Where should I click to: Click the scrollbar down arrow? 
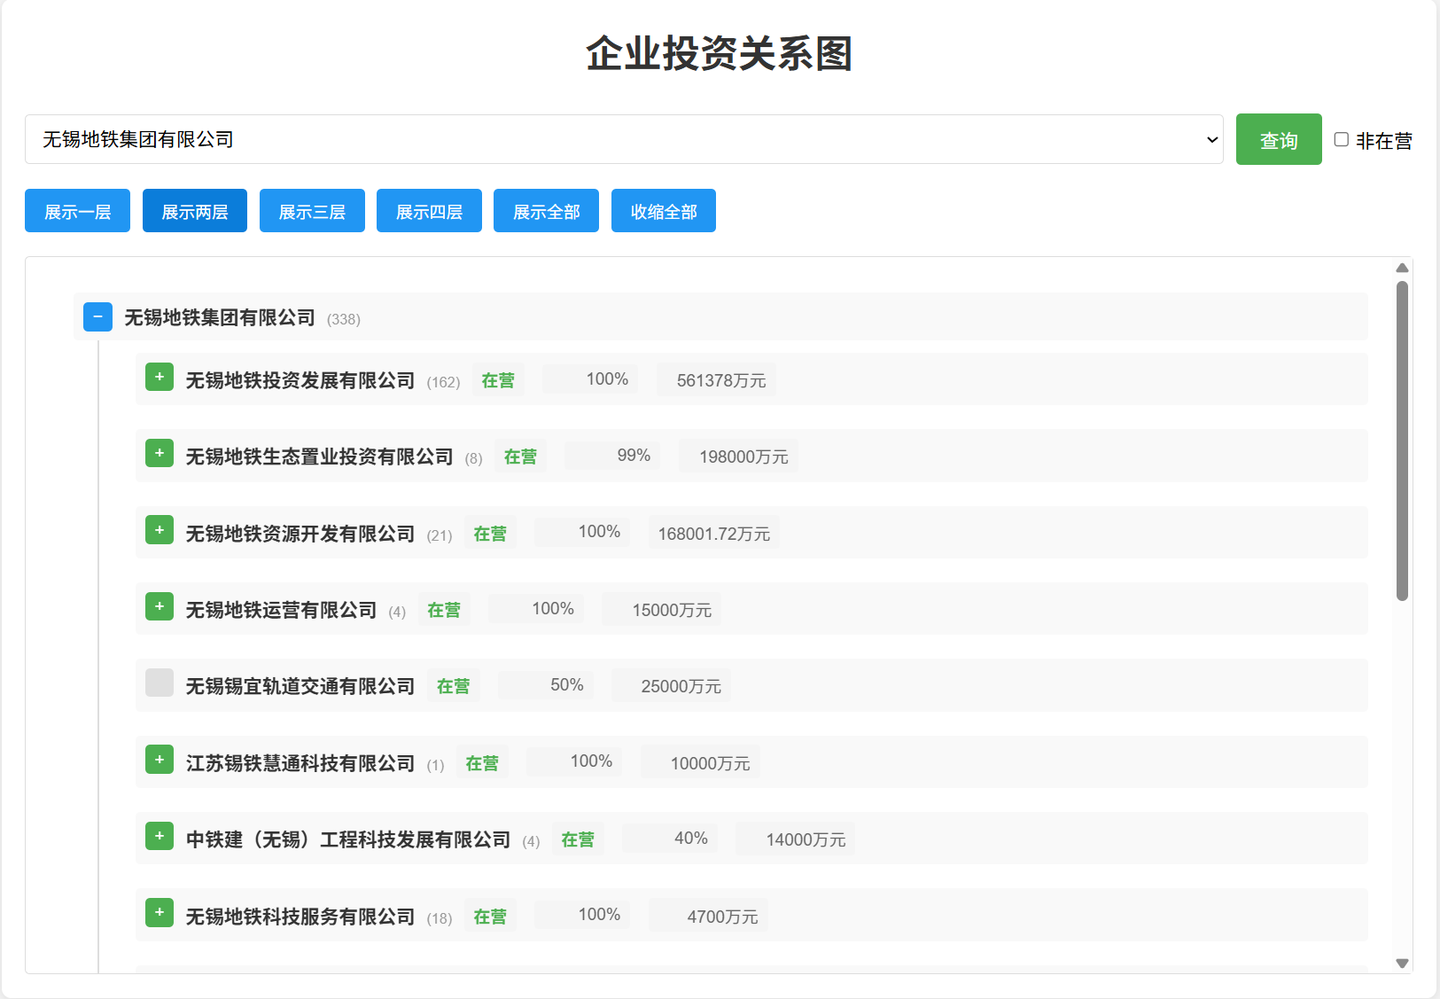[1402, 964]
